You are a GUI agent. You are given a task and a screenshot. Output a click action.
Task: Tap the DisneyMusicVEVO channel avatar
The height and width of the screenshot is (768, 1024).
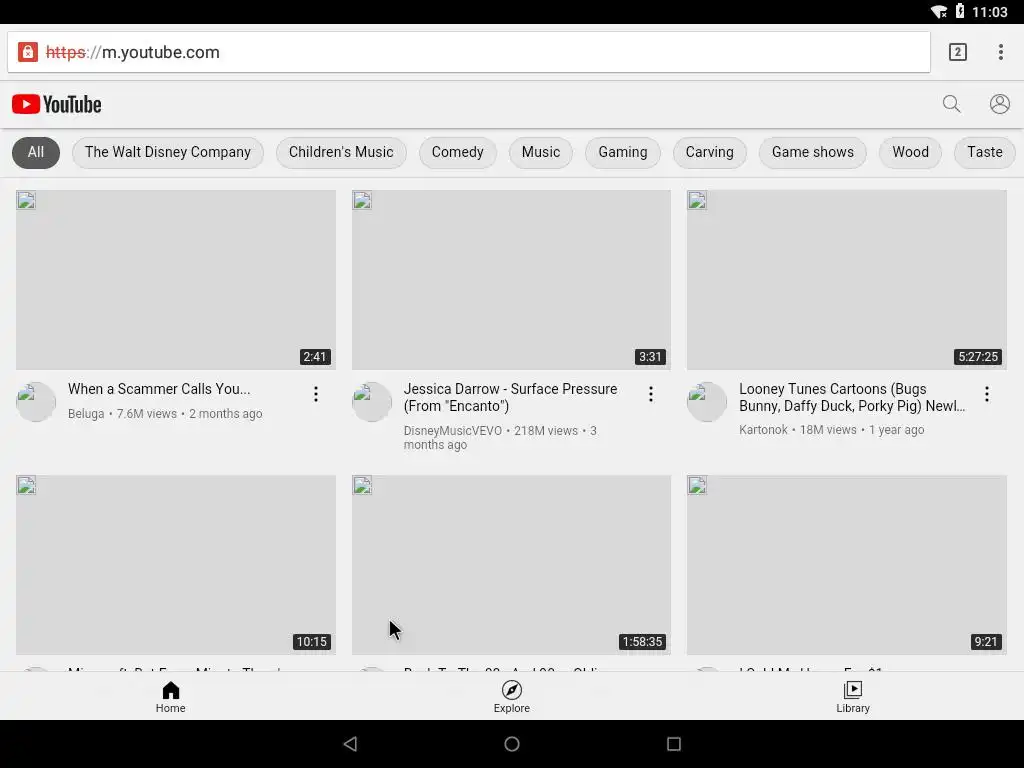tap(372, 402)
